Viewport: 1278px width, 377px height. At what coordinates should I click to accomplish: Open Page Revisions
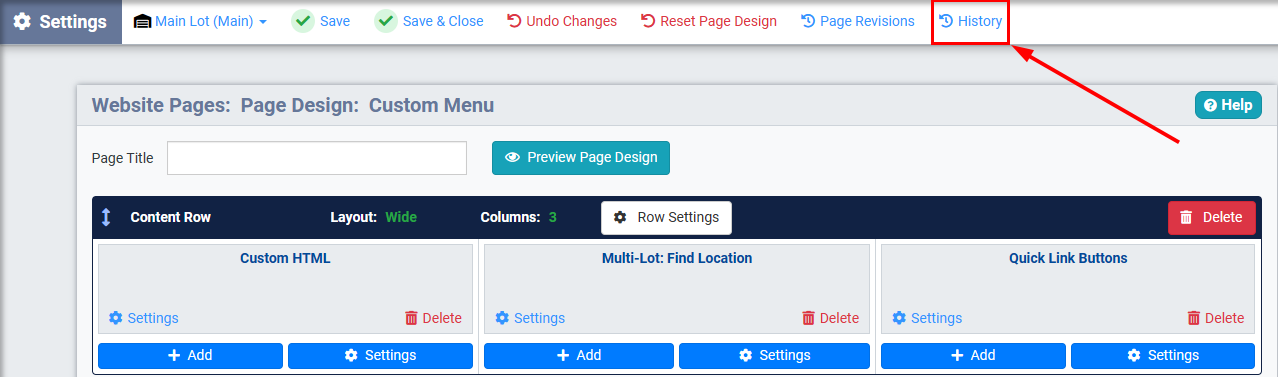858,21
